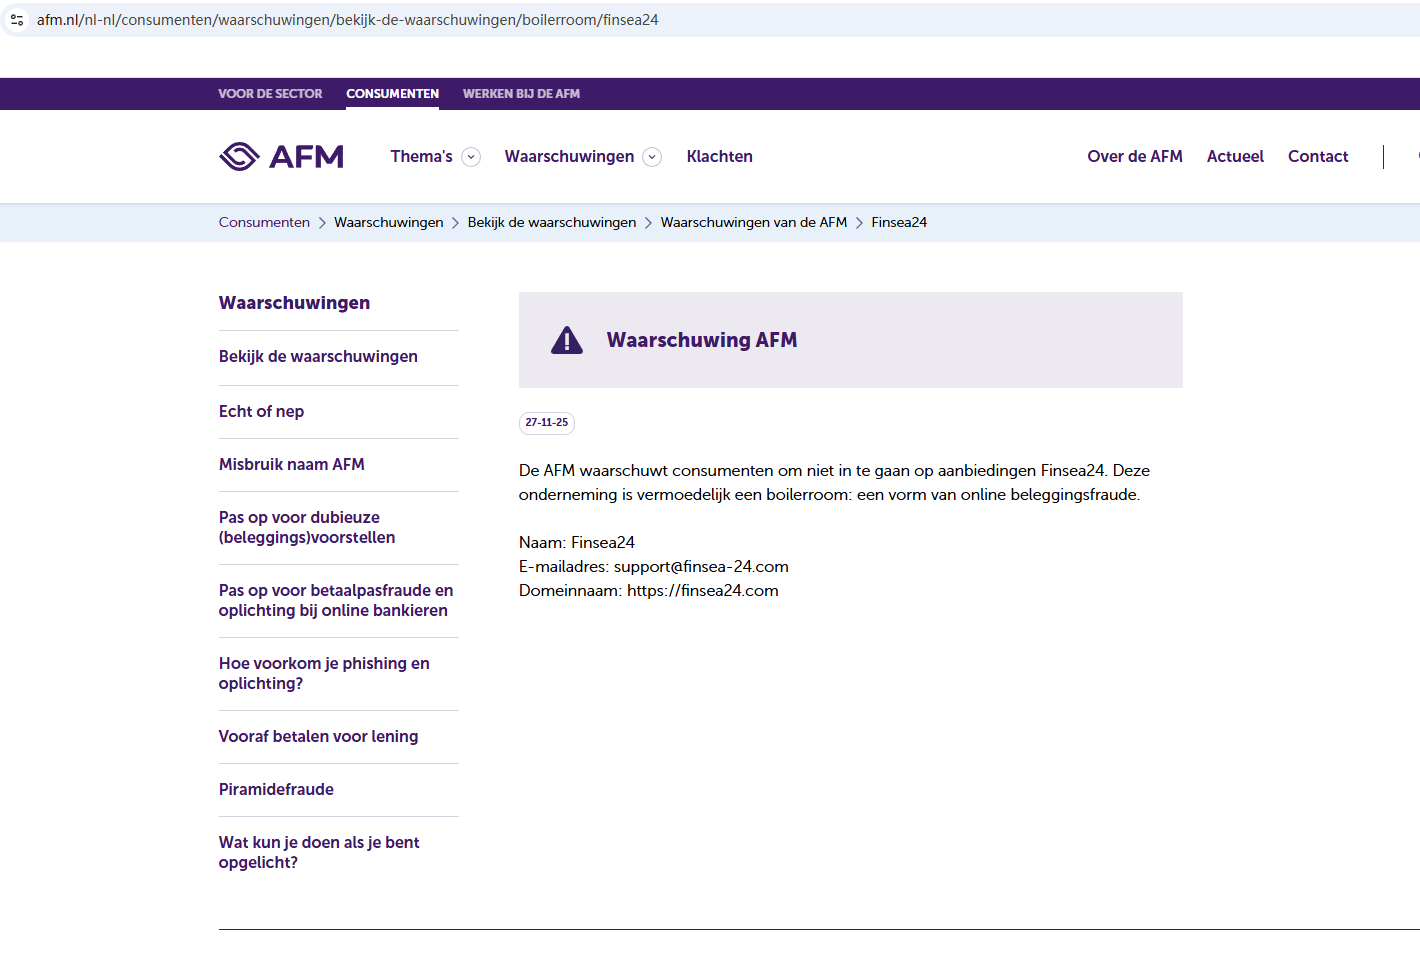Switch to Werken bij de AFM tab

521,94
